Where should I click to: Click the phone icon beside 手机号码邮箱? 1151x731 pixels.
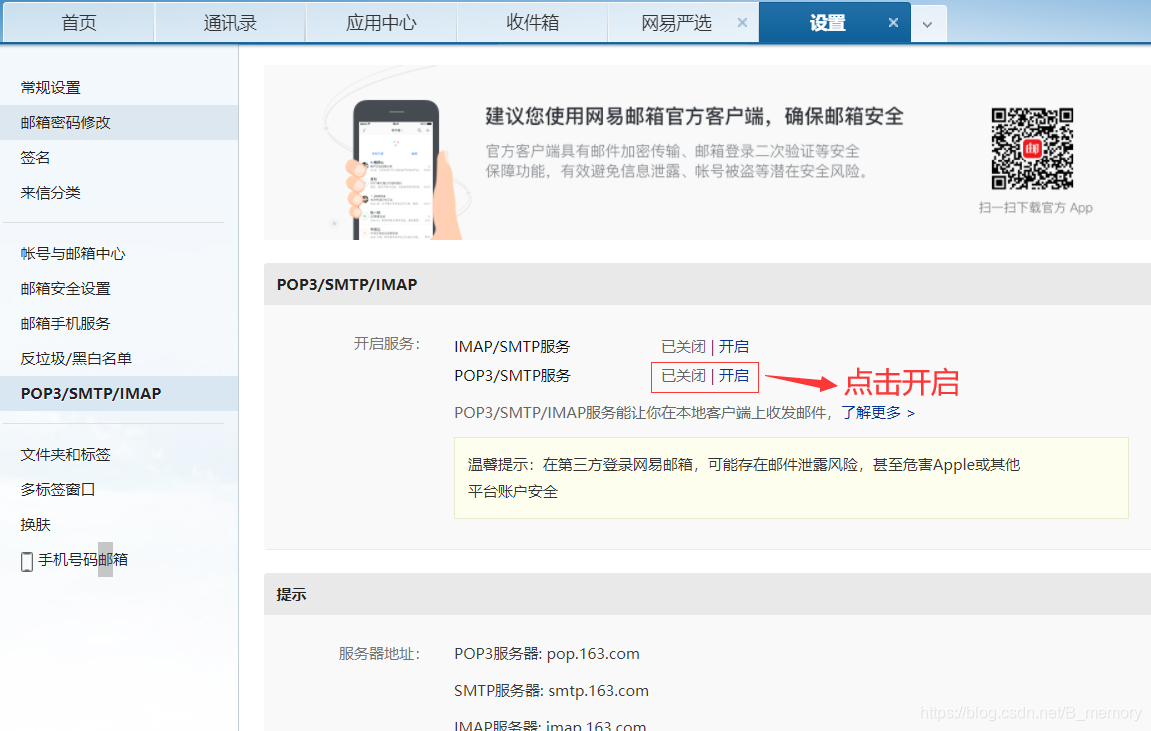click(27, 561)
